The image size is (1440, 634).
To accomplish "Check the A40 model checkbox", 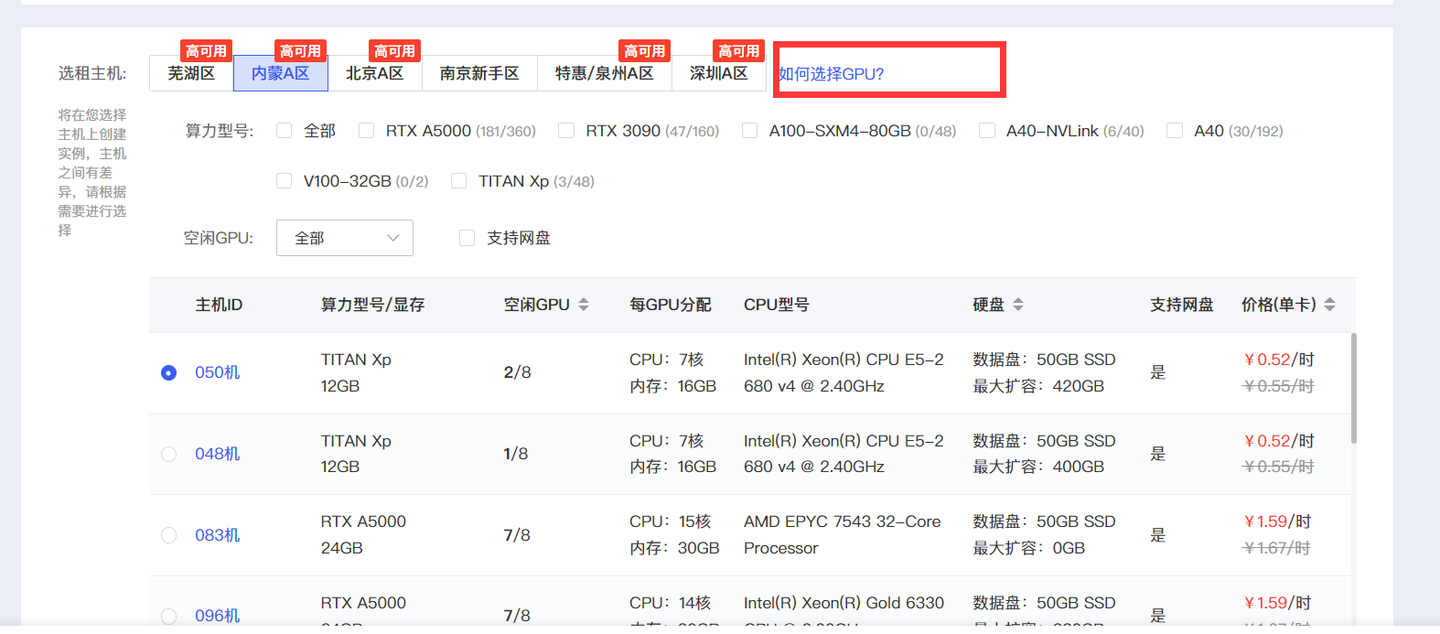I will pos(1173,130).
